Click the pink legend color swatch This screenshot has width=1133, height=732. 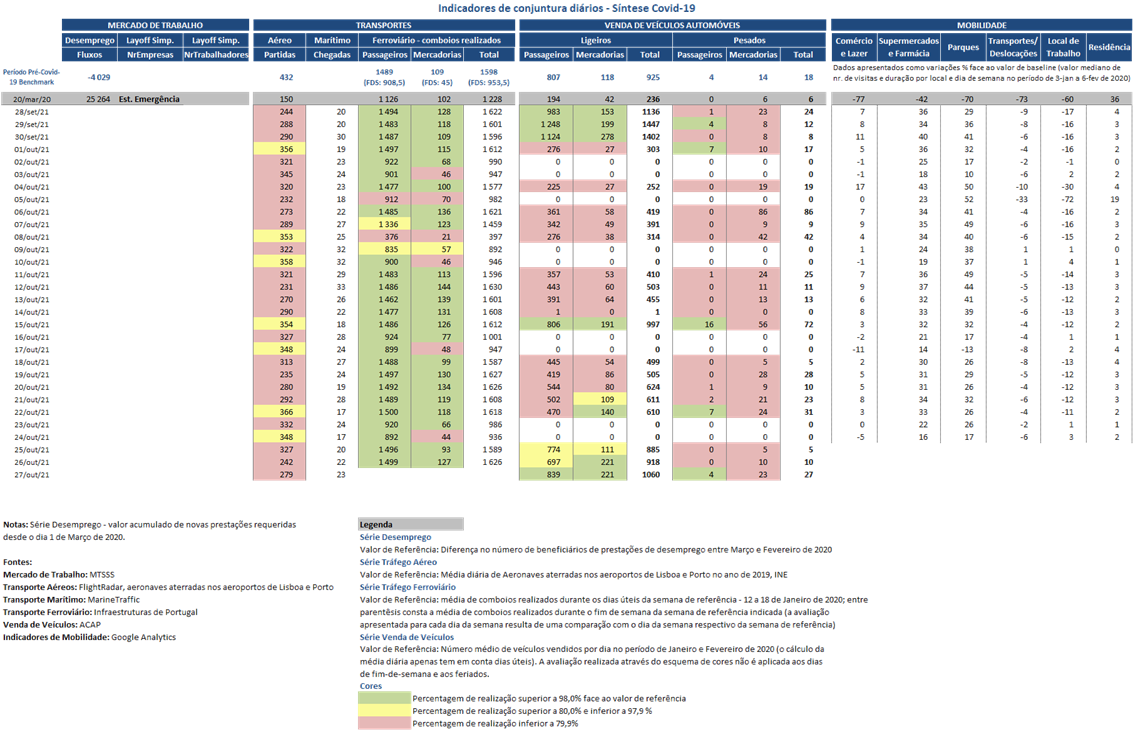point(384,723)
